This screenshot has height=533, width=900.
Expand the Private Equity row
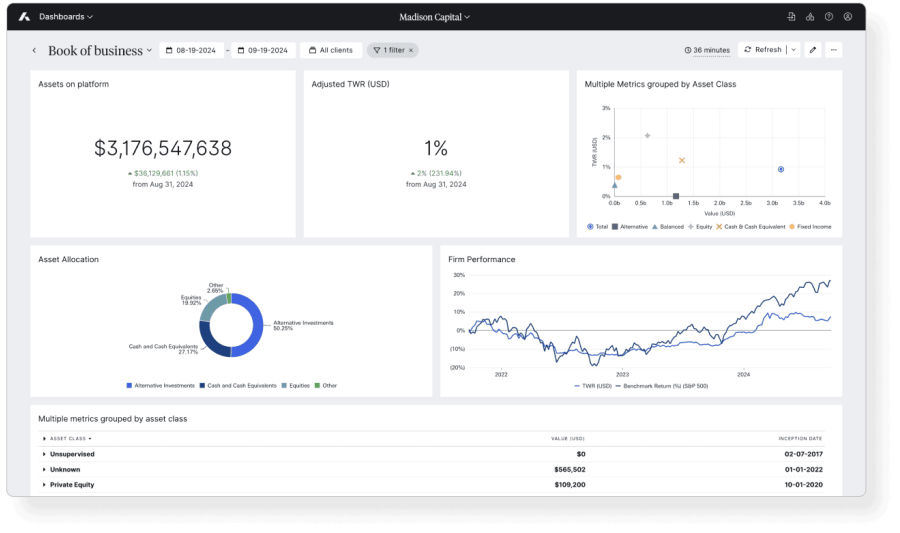click(44, 485)
